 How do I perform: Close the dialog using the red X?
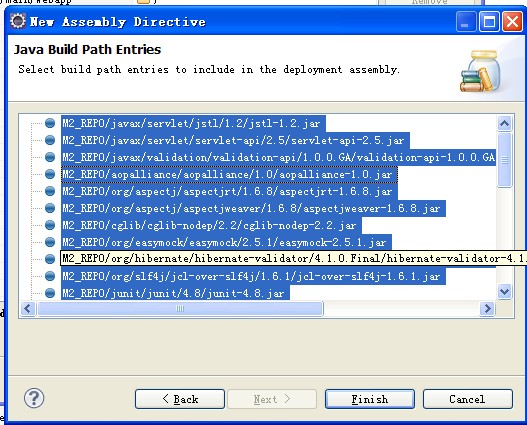point(512,22)
